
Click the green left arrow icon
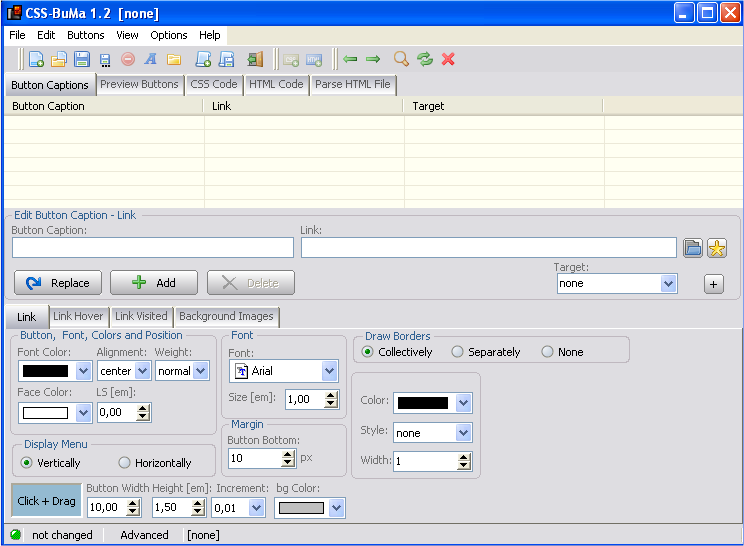pos(350,59)
